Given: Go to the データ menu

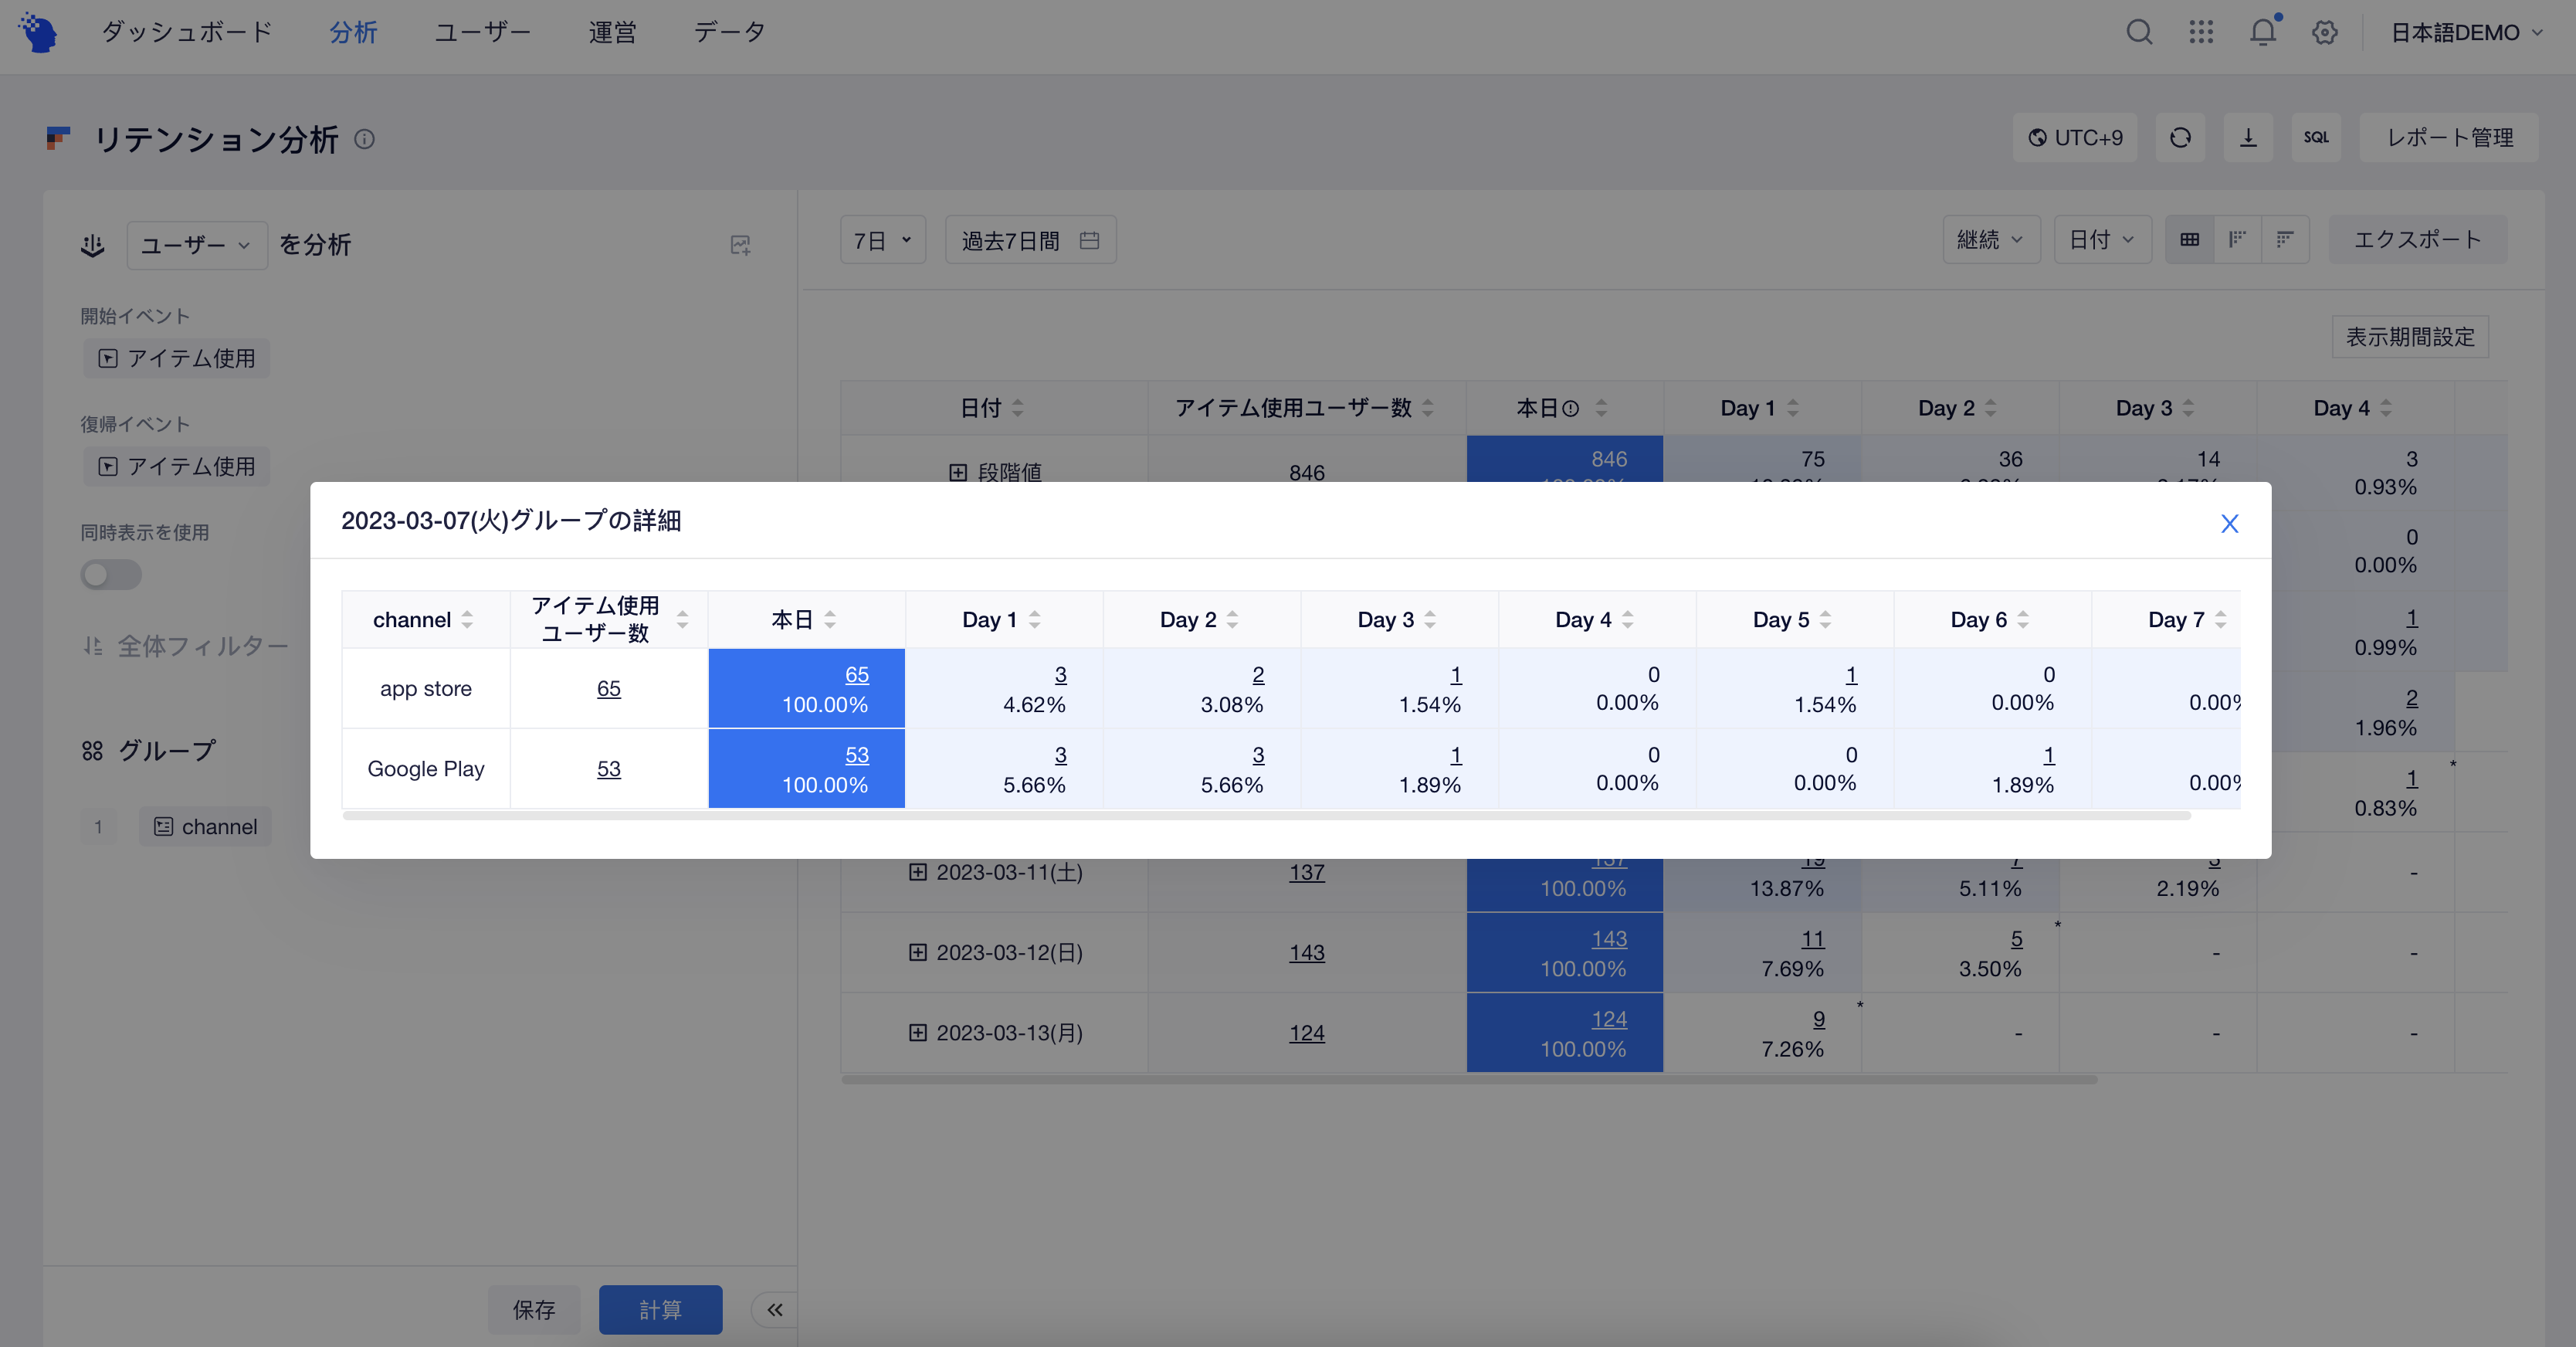Looking at the screenshot, I should coord(729,32).
